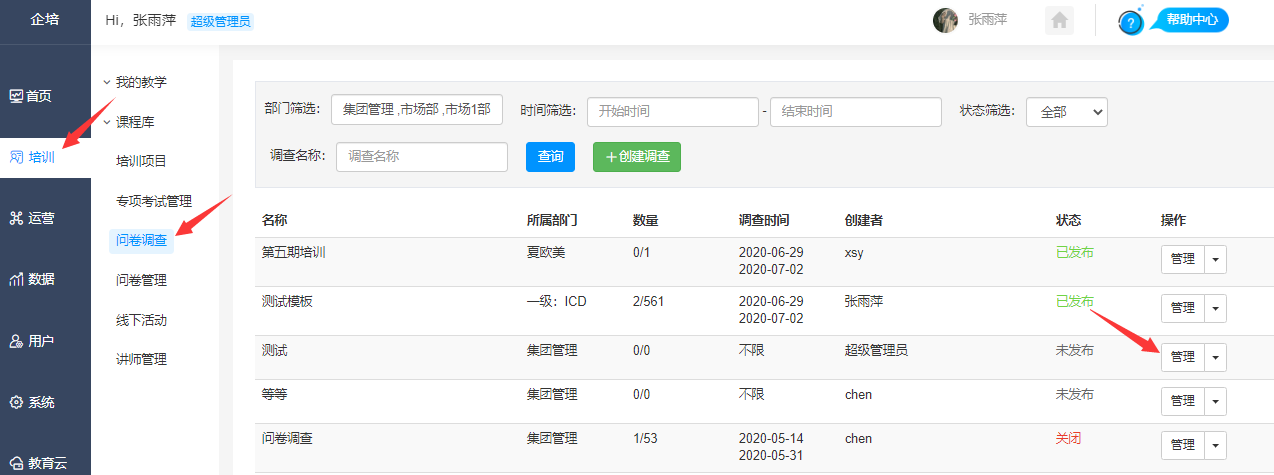This screenshot has height=475, width=1274.
Task: Click the home icon in top bar
Action: [x=1059, y=20]
